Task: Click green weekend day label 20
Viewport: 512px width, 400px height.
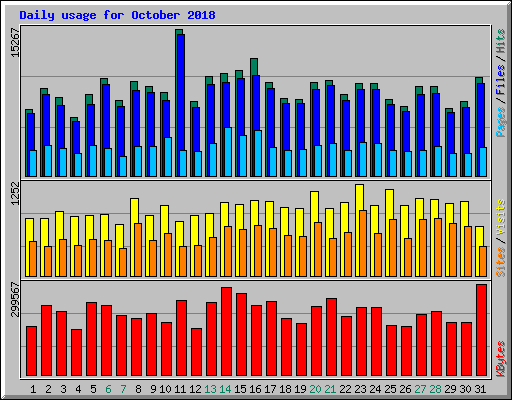Action: 315,389
